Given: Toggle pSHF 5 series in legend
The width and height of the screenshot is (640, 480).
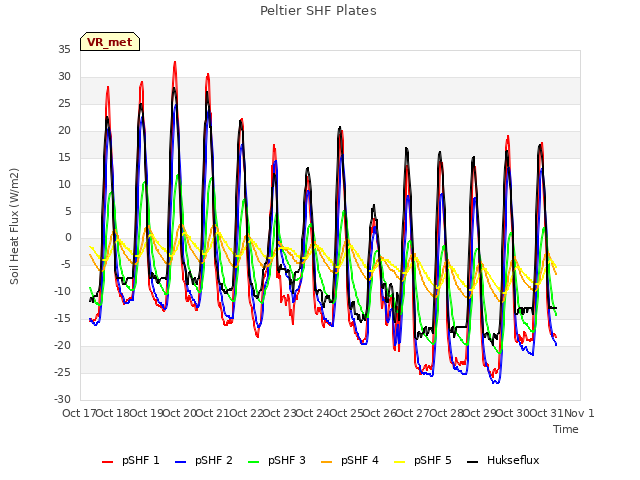Looking at the screenshot, I should pyautogui.click(x=423, y=460).
